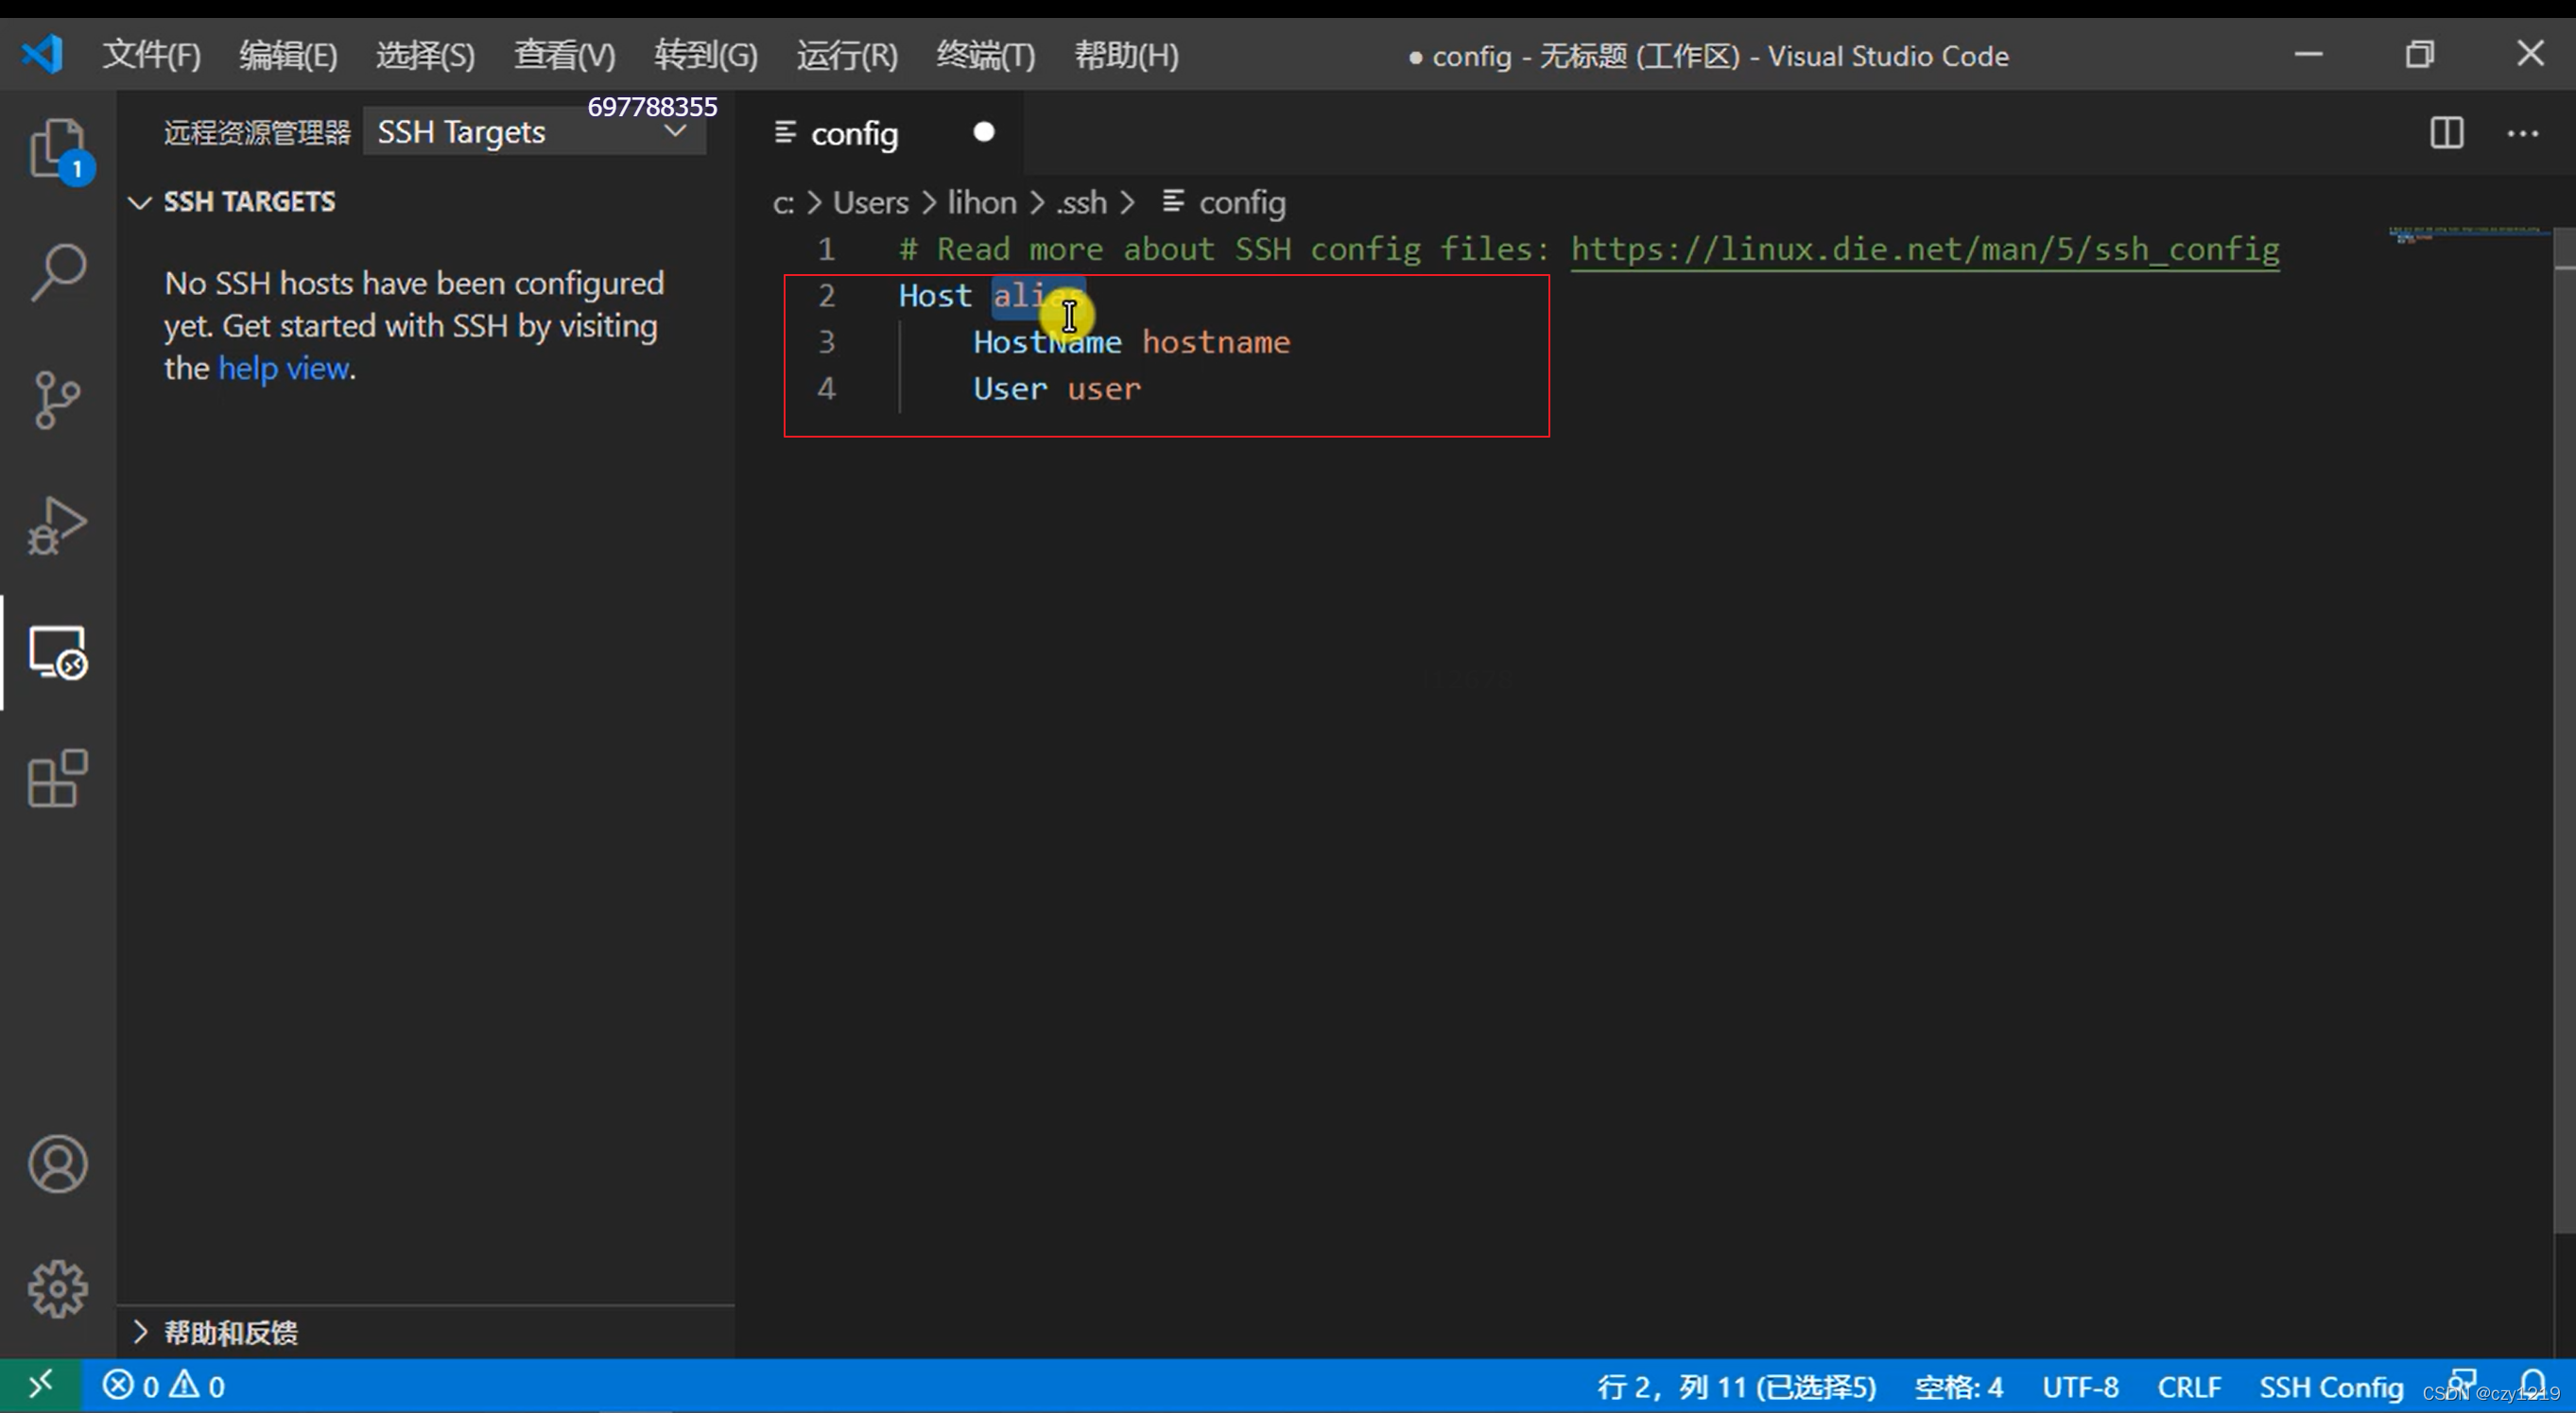The width and height of the screenshot is (2576, 1413).
Task: Open the 终端(T) menu
Action: pyautogui.click(x=985, y=55)
